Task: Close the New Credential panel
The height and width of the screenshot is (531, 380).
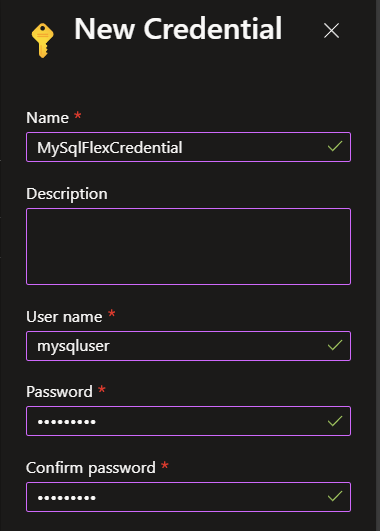Action: (x=331, y=31)
